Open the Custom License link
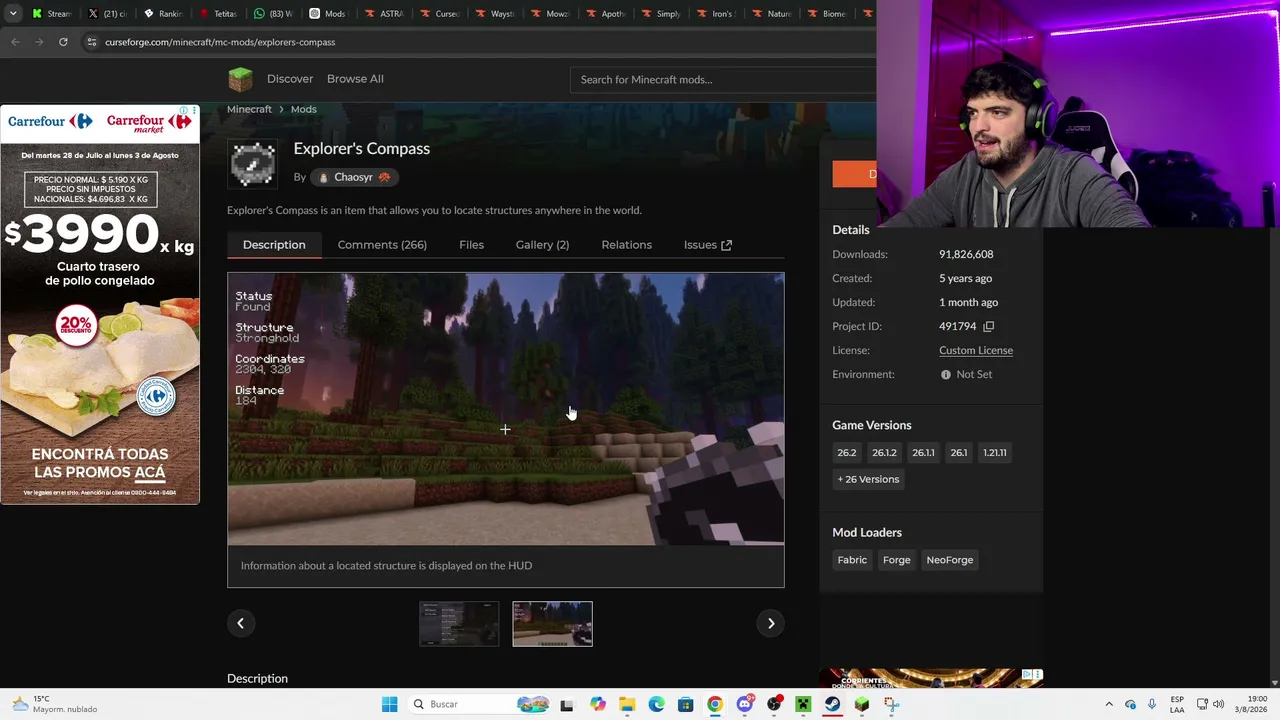Screen dimensions: 1280x720 coord(976,350)
